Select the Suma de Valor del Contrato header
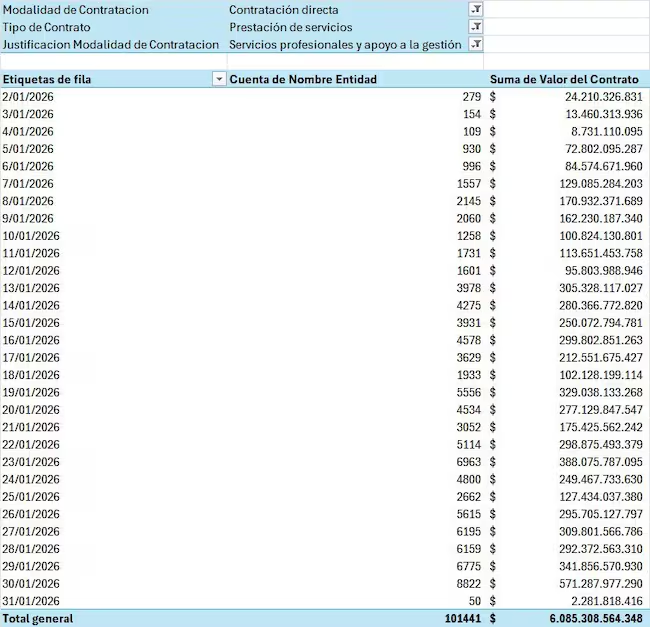650x627 pixels. tap(562, 79)
